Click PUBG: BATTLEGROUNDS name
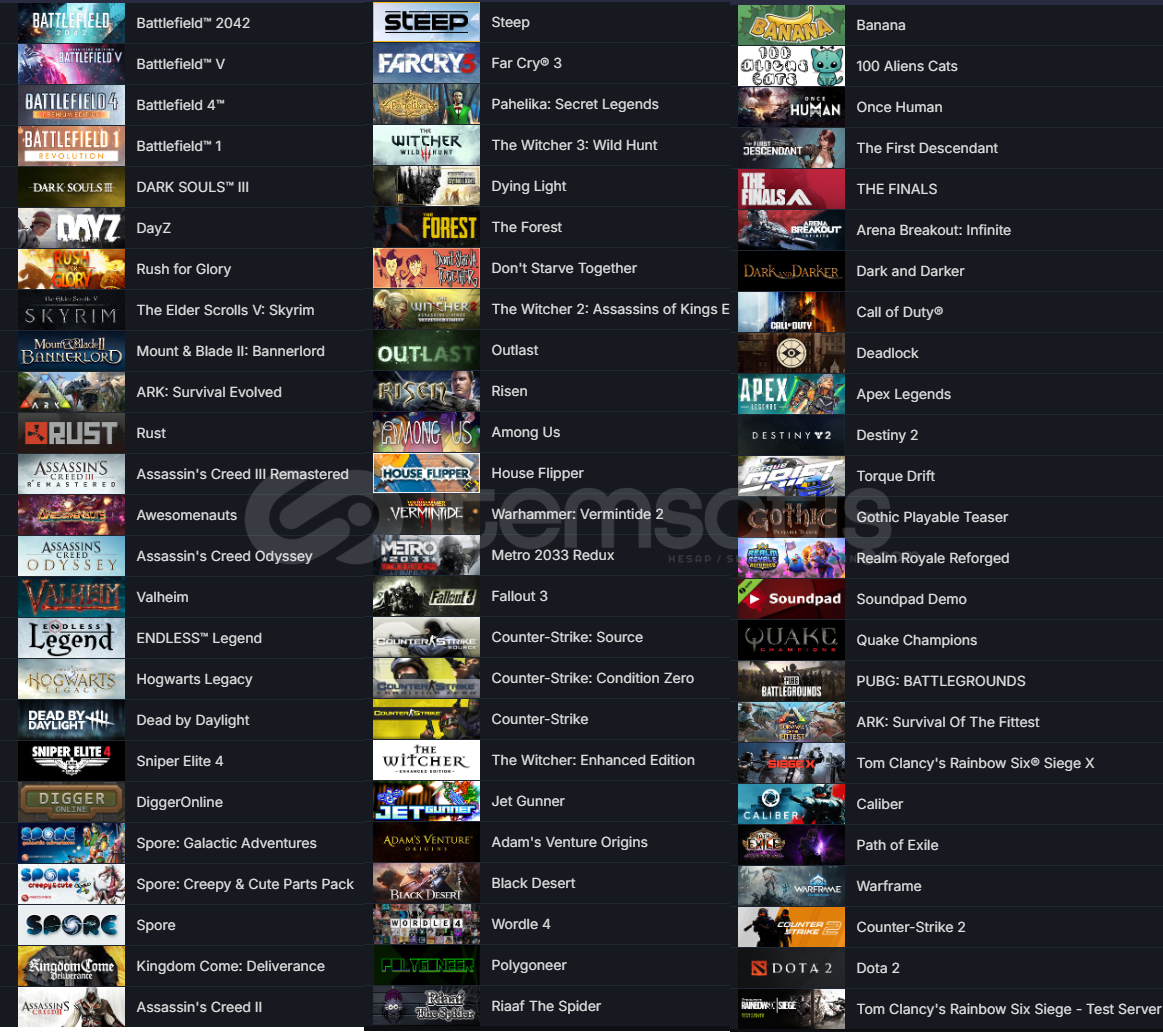Viewport: 1163px width, 1035px height. click(941, 681)
